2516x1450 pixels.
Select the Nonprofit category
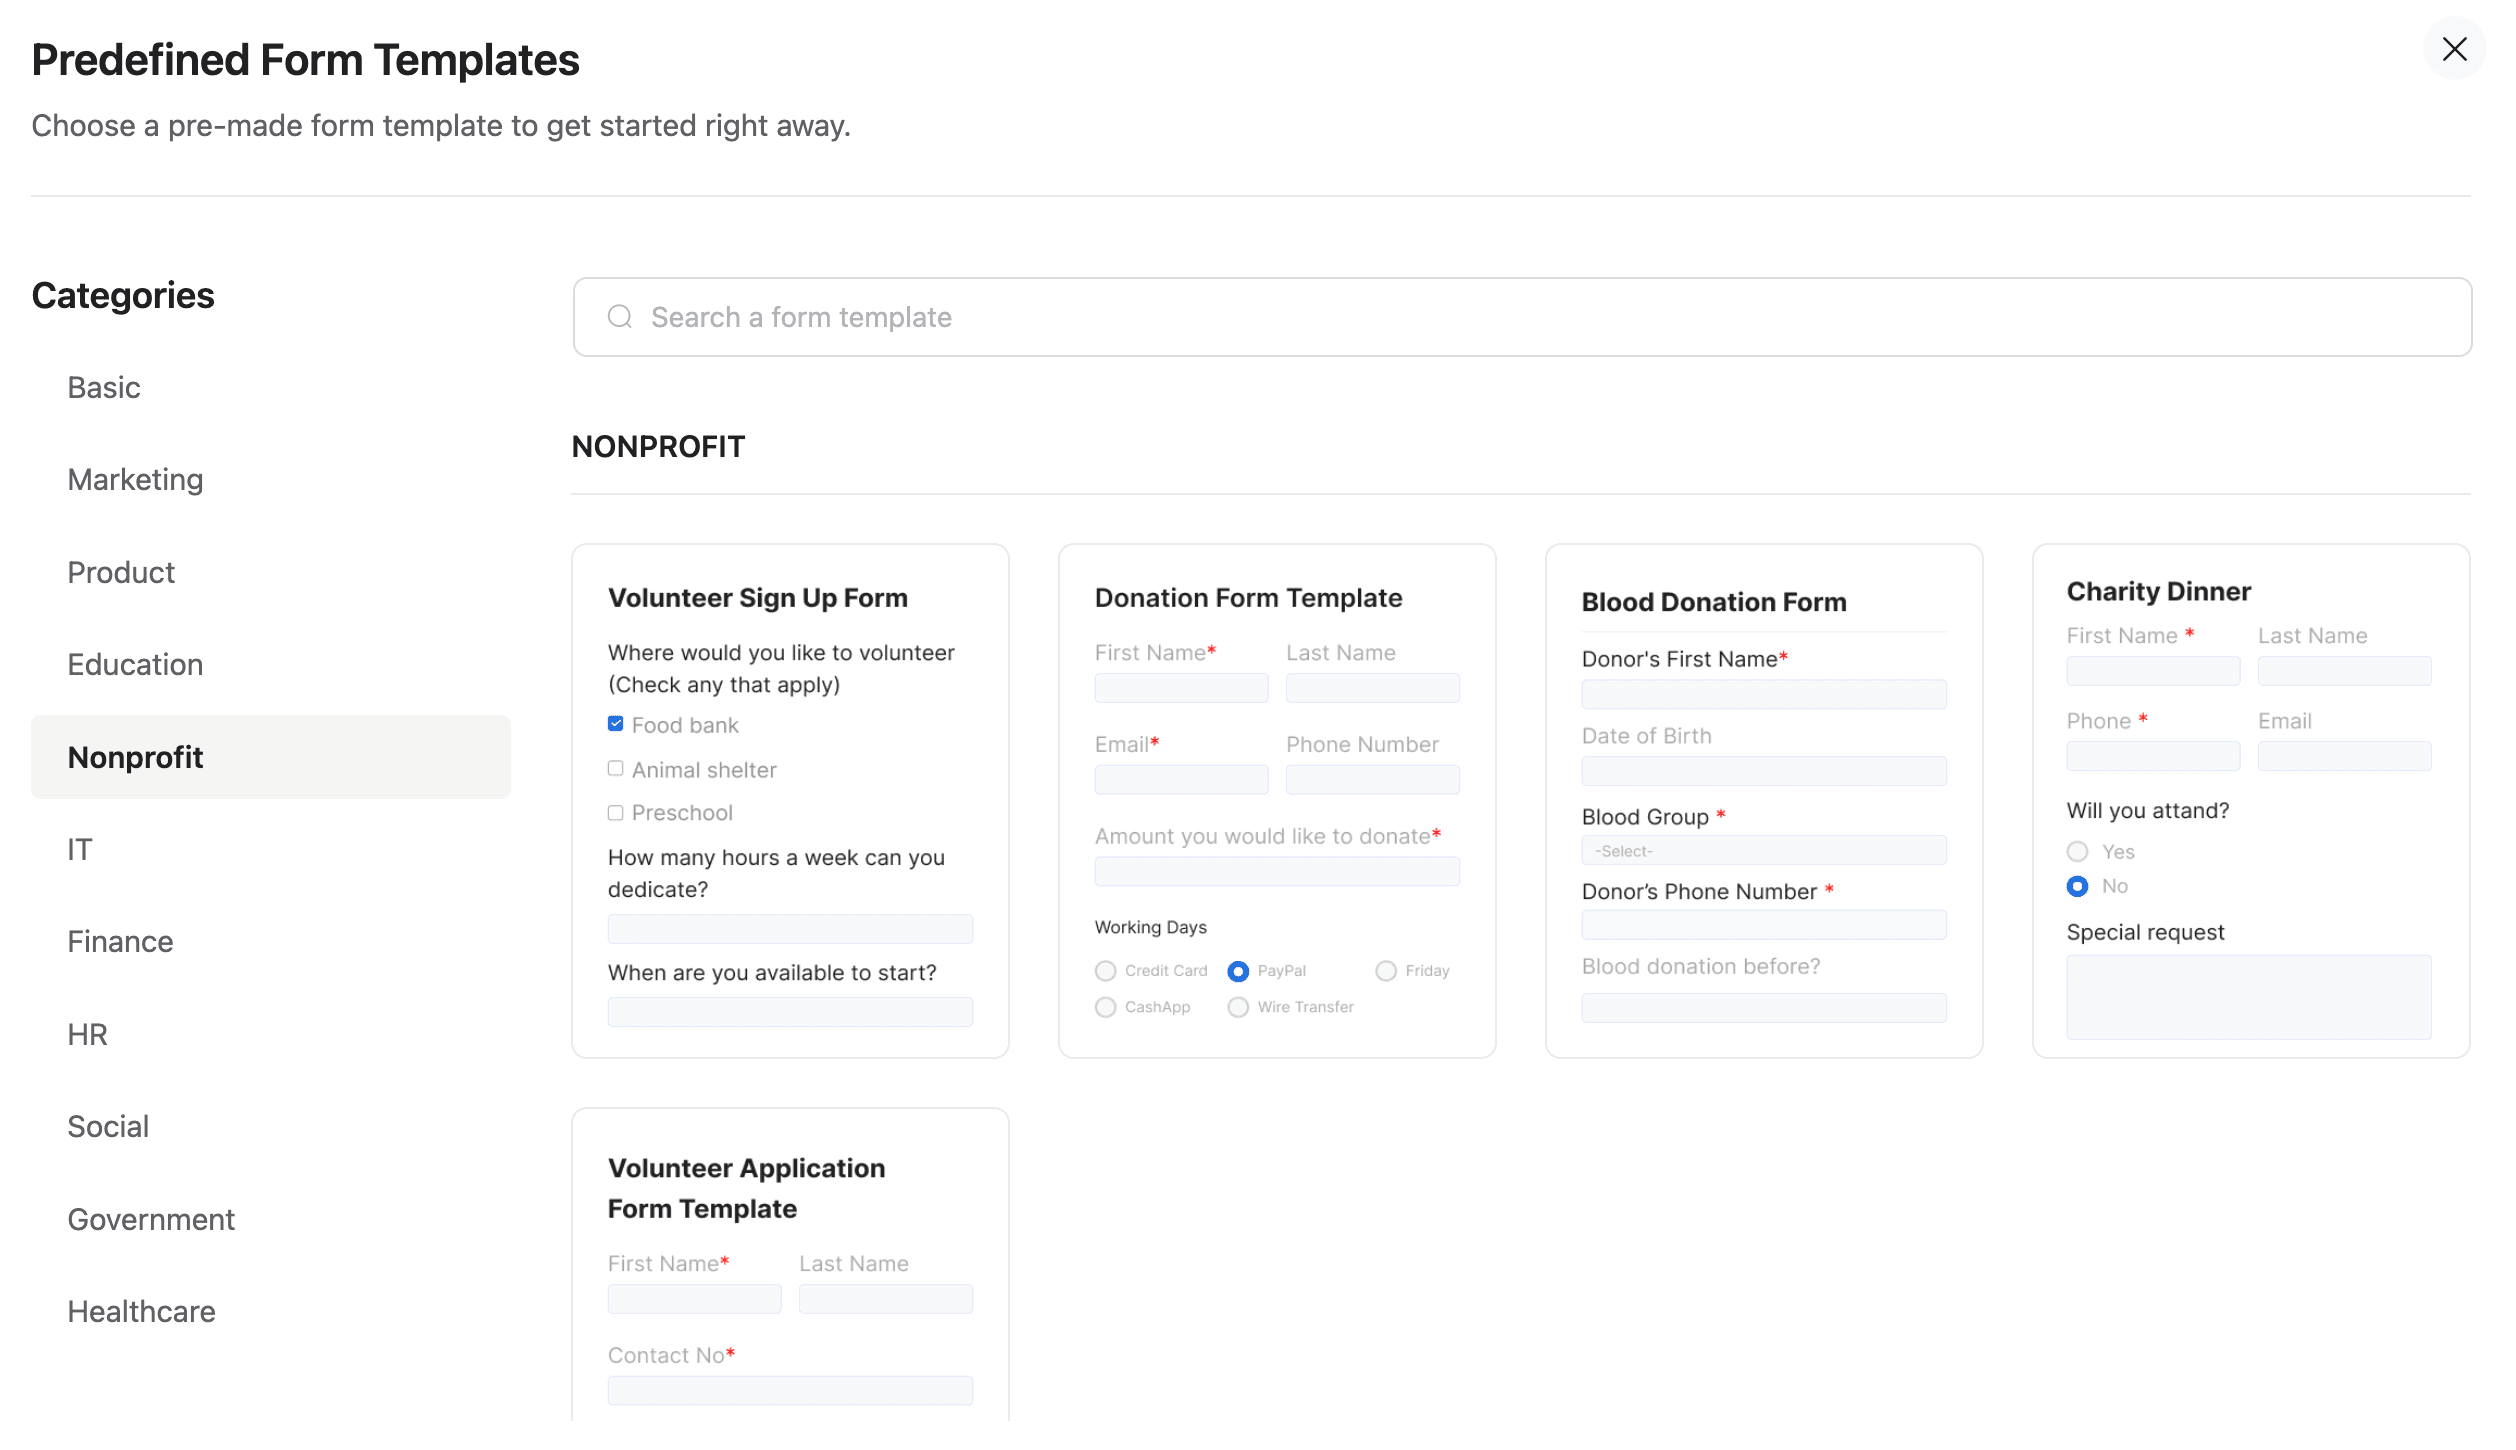point(136,757)
